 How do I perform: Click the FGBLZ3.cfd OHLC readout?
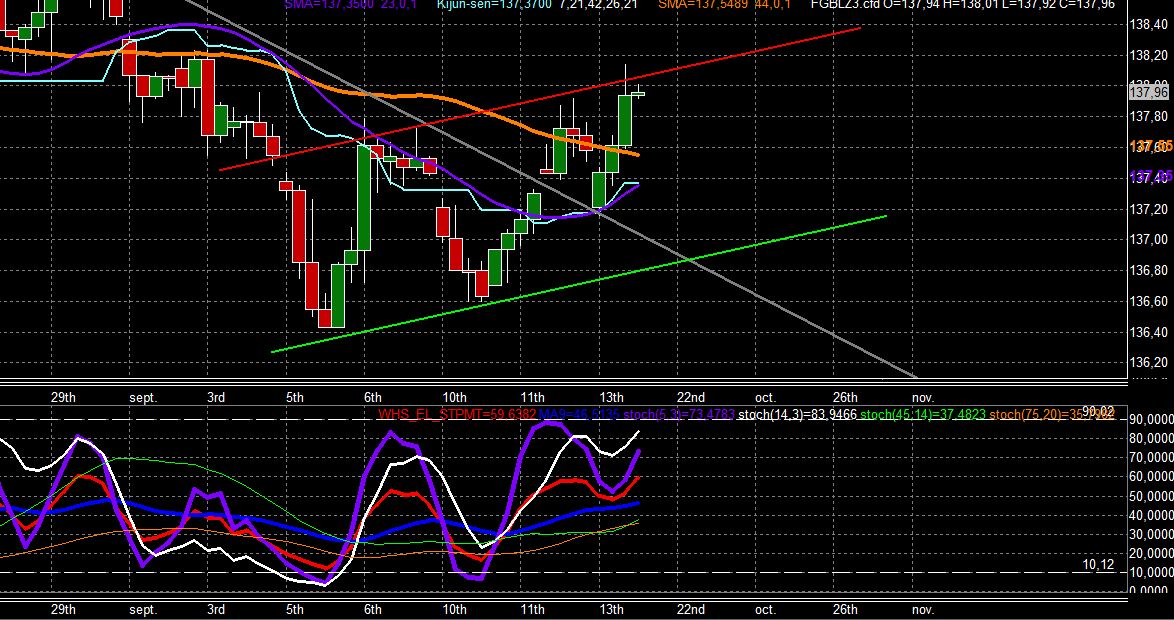(x=962, y=4)
